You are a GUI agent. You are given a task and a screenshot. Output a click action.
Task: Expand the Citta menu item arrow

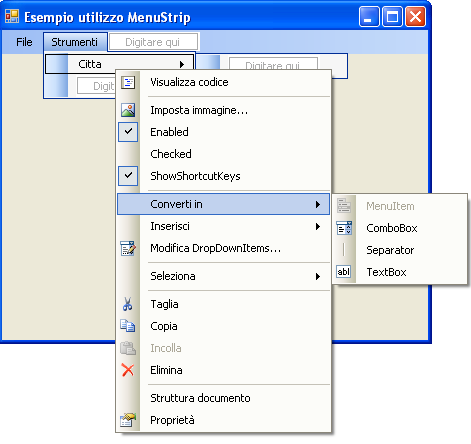(182, 64)
